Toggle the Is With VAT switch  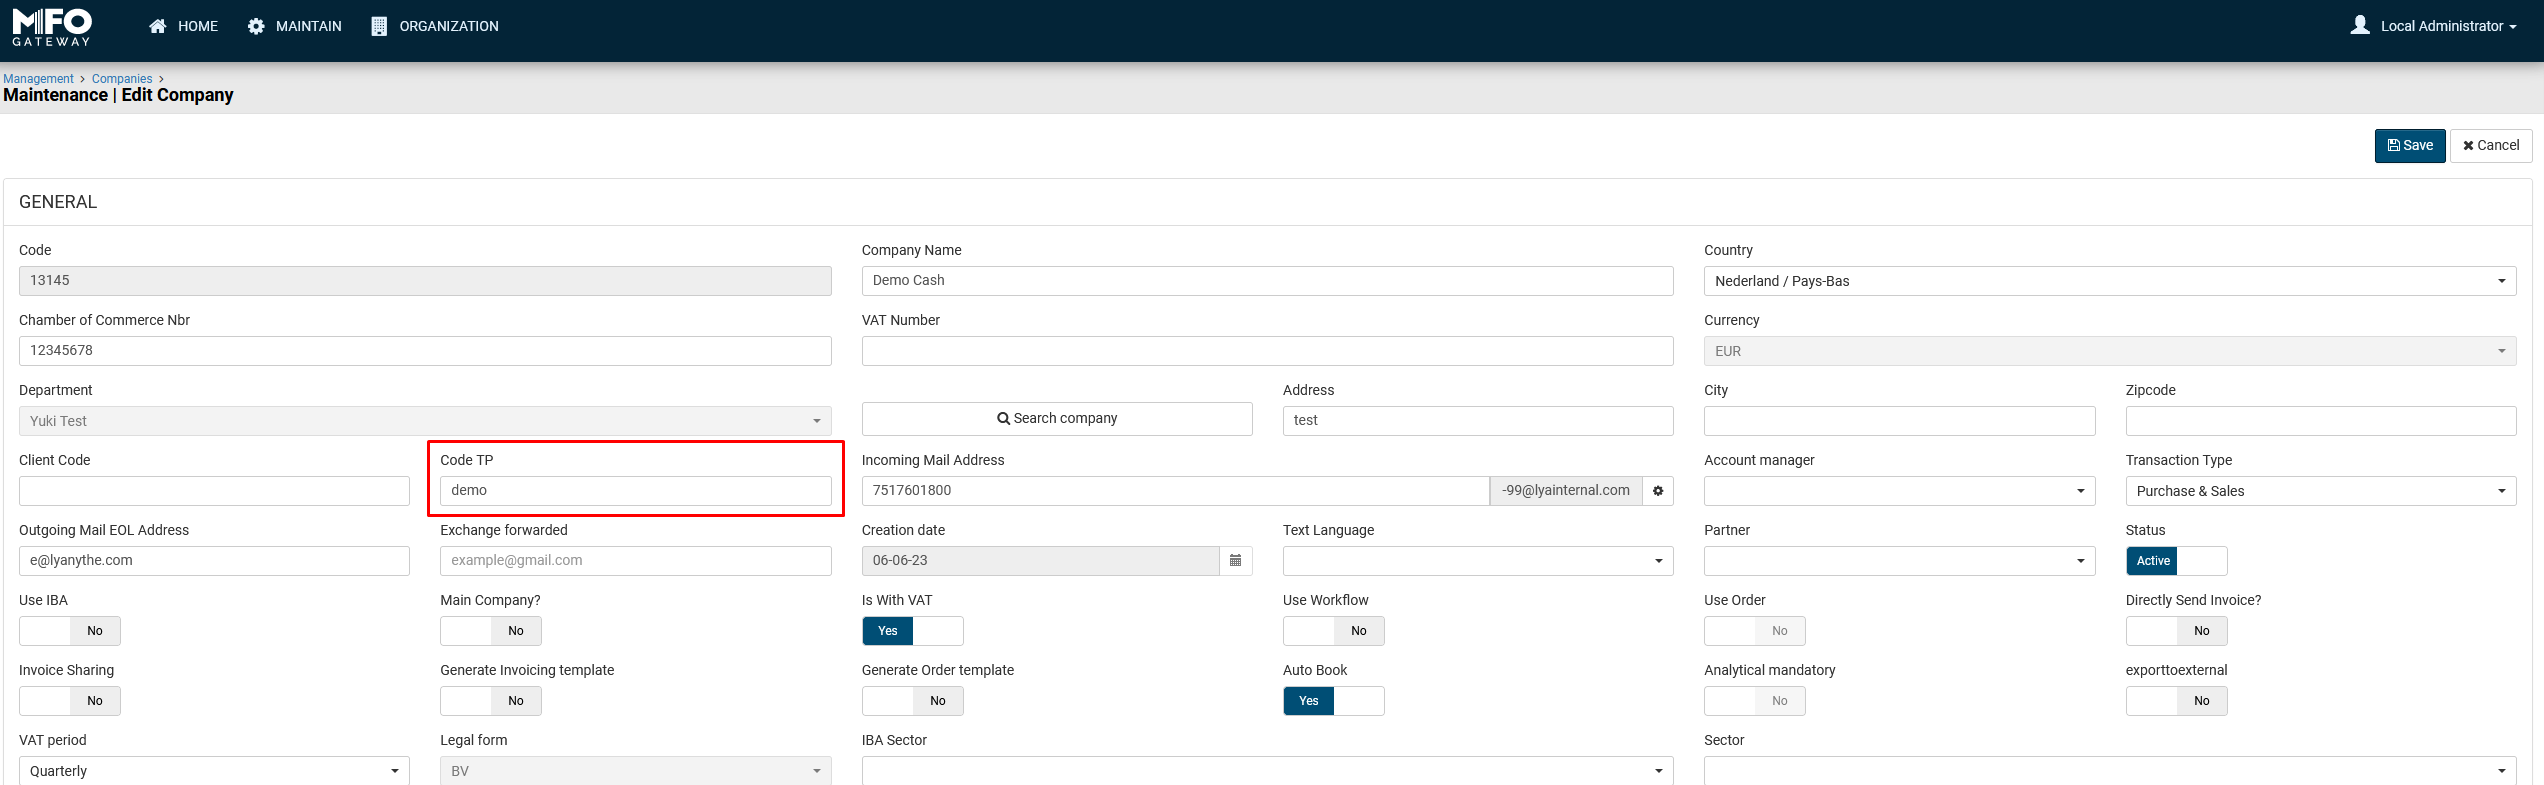[x=912, y=631]
